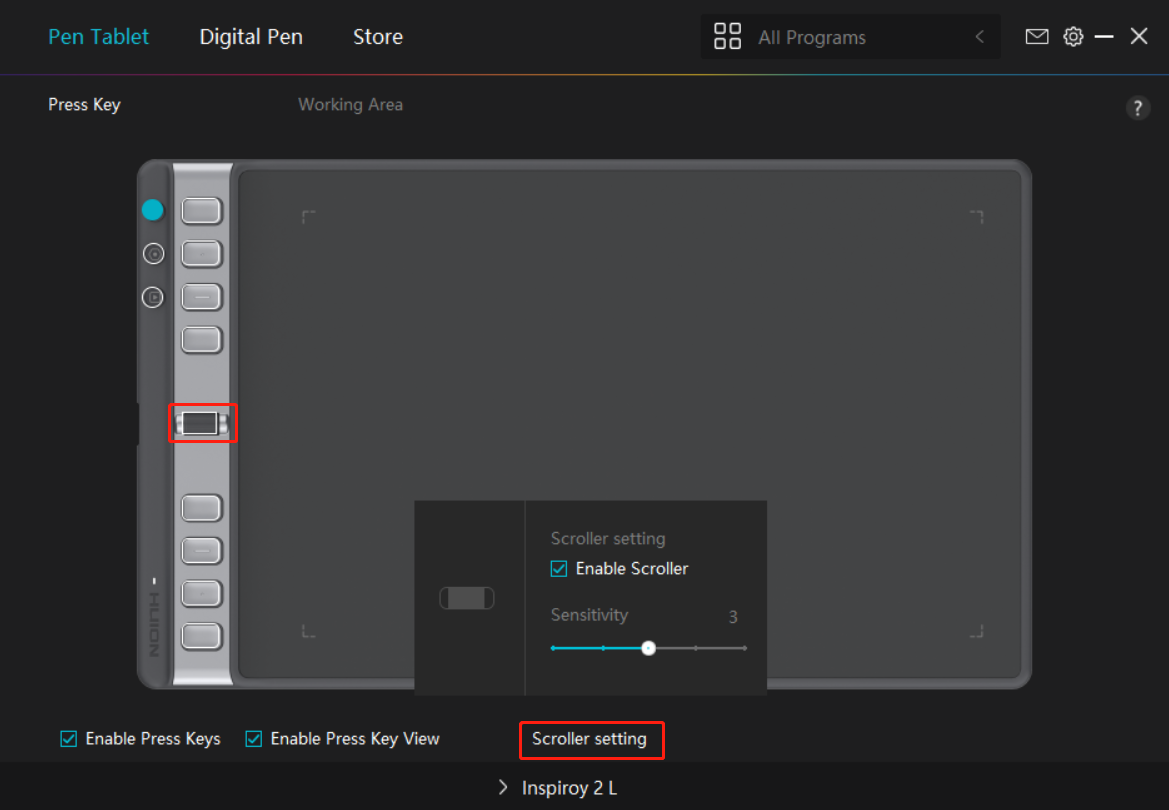Viewport: 1169px width, 810px height.
Task: Collapse program list with the left chevron
Action: [x=979, y=37]
